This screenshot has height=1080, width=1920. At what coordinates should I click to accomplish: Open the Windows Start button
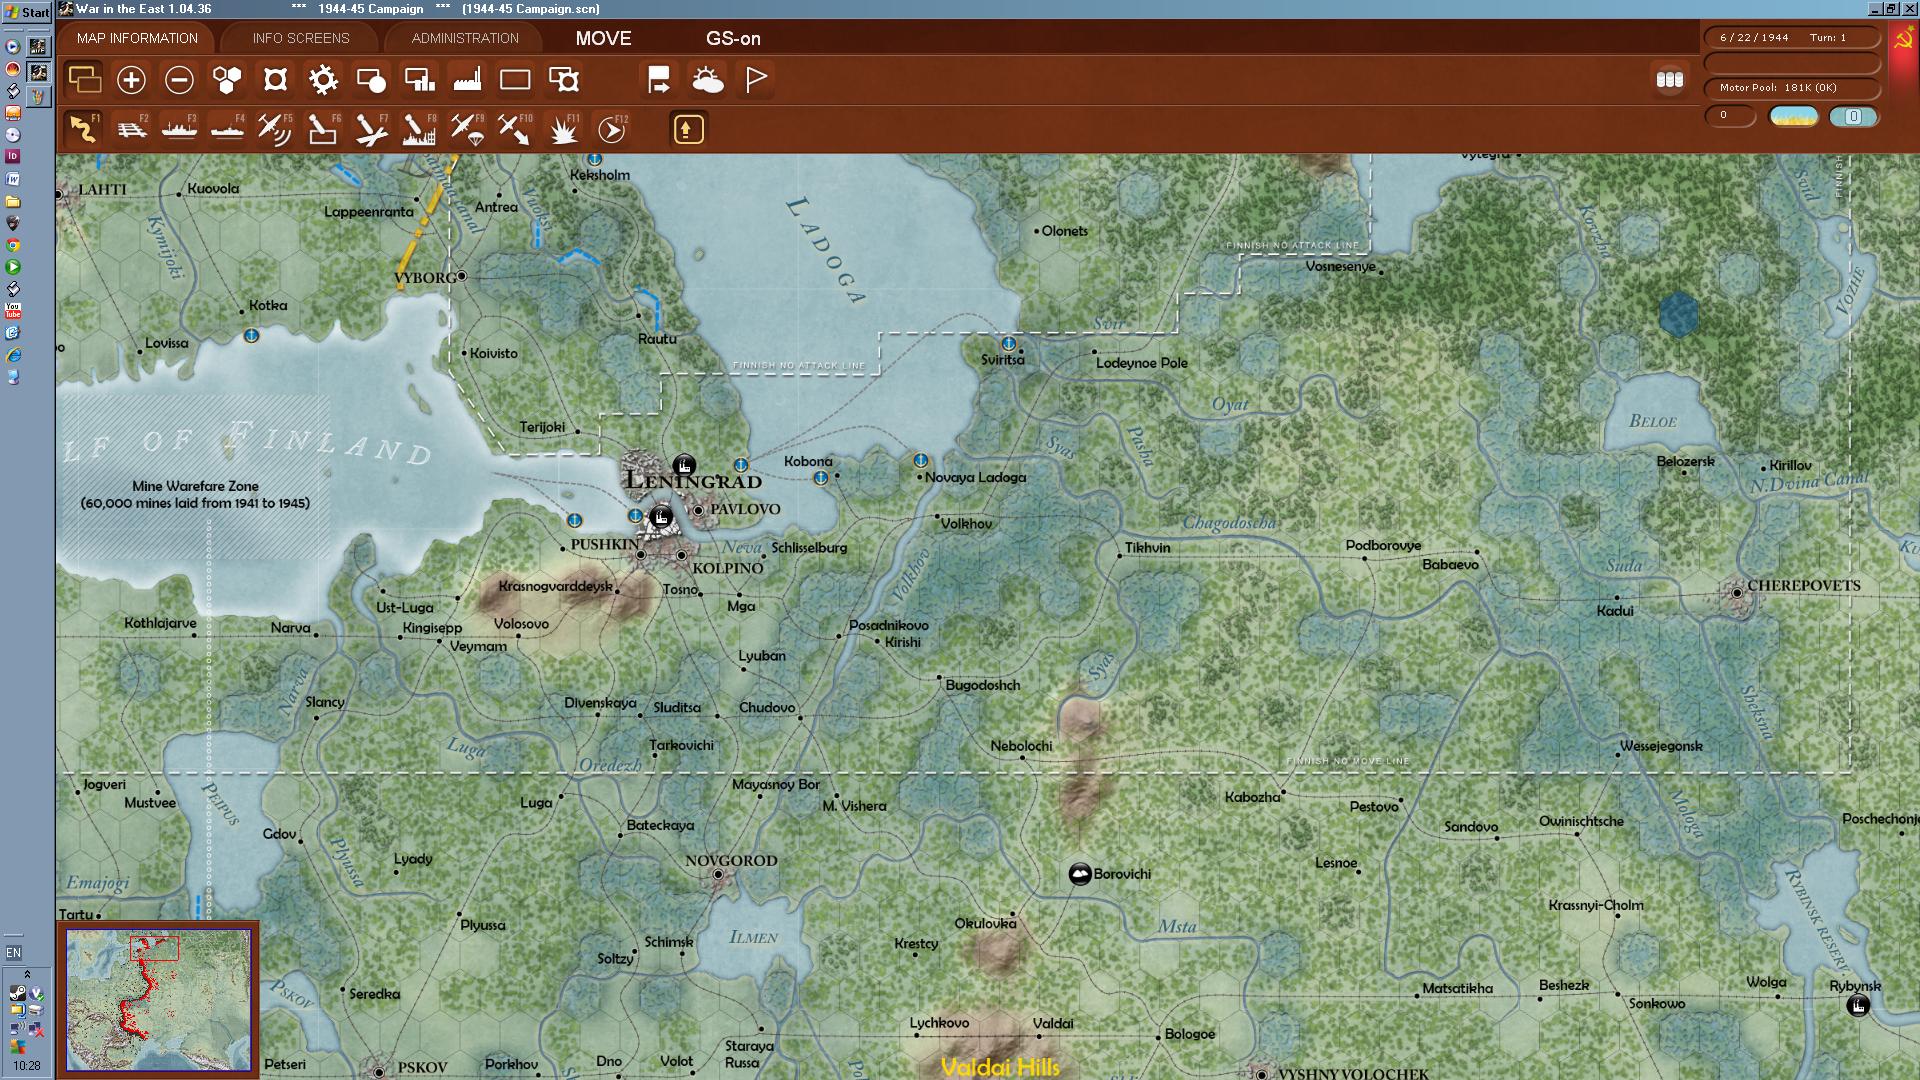[27, 12]
